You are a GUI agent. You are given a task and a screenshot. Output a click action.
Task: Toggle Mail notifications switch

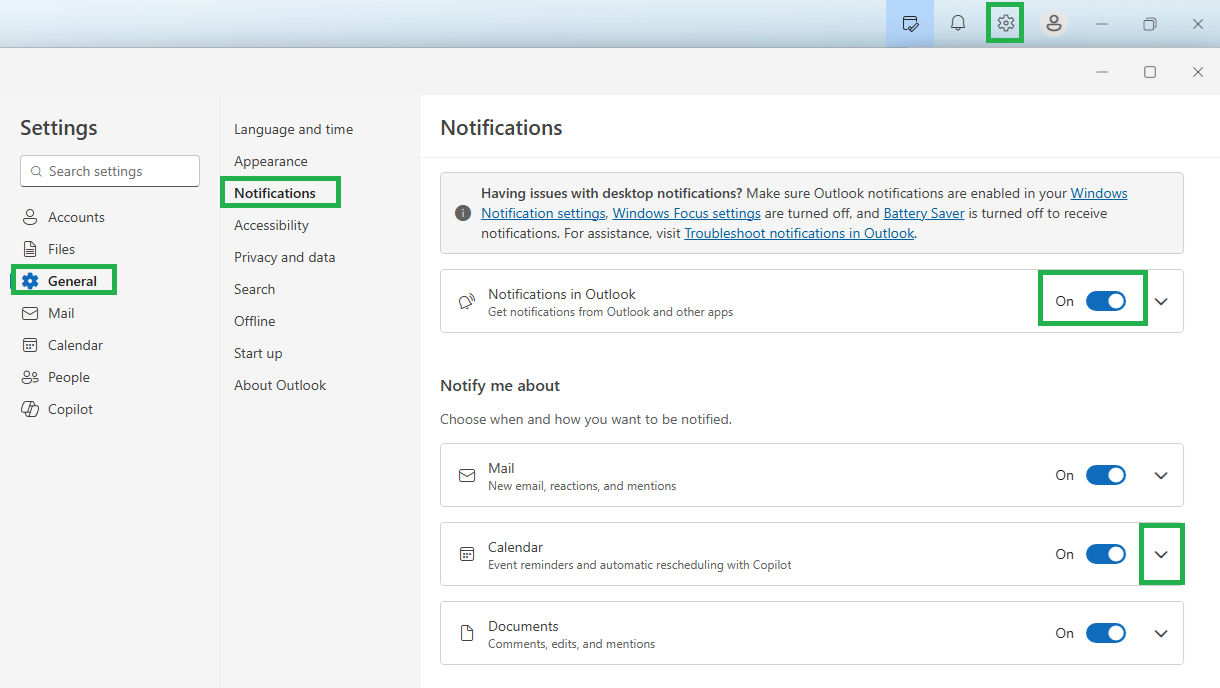click(1106, 475)
